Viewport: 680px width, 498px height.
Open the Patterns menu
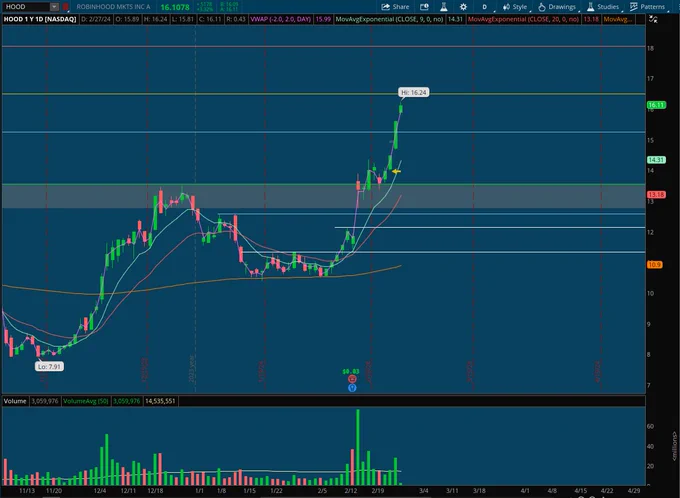(647, 7)
